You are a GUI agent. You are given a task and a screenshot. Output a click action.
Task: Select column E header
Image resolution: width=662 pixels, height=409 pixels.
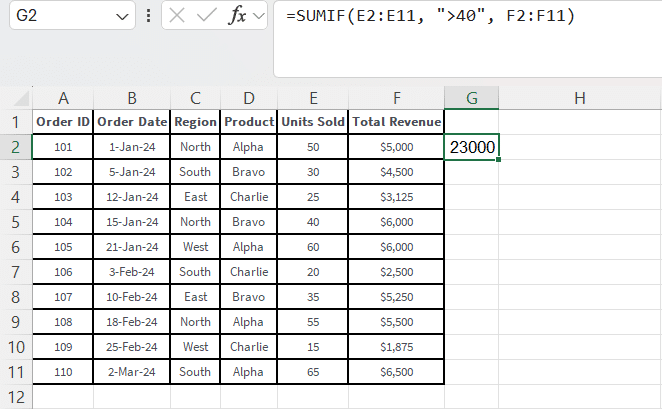(313, 98)
